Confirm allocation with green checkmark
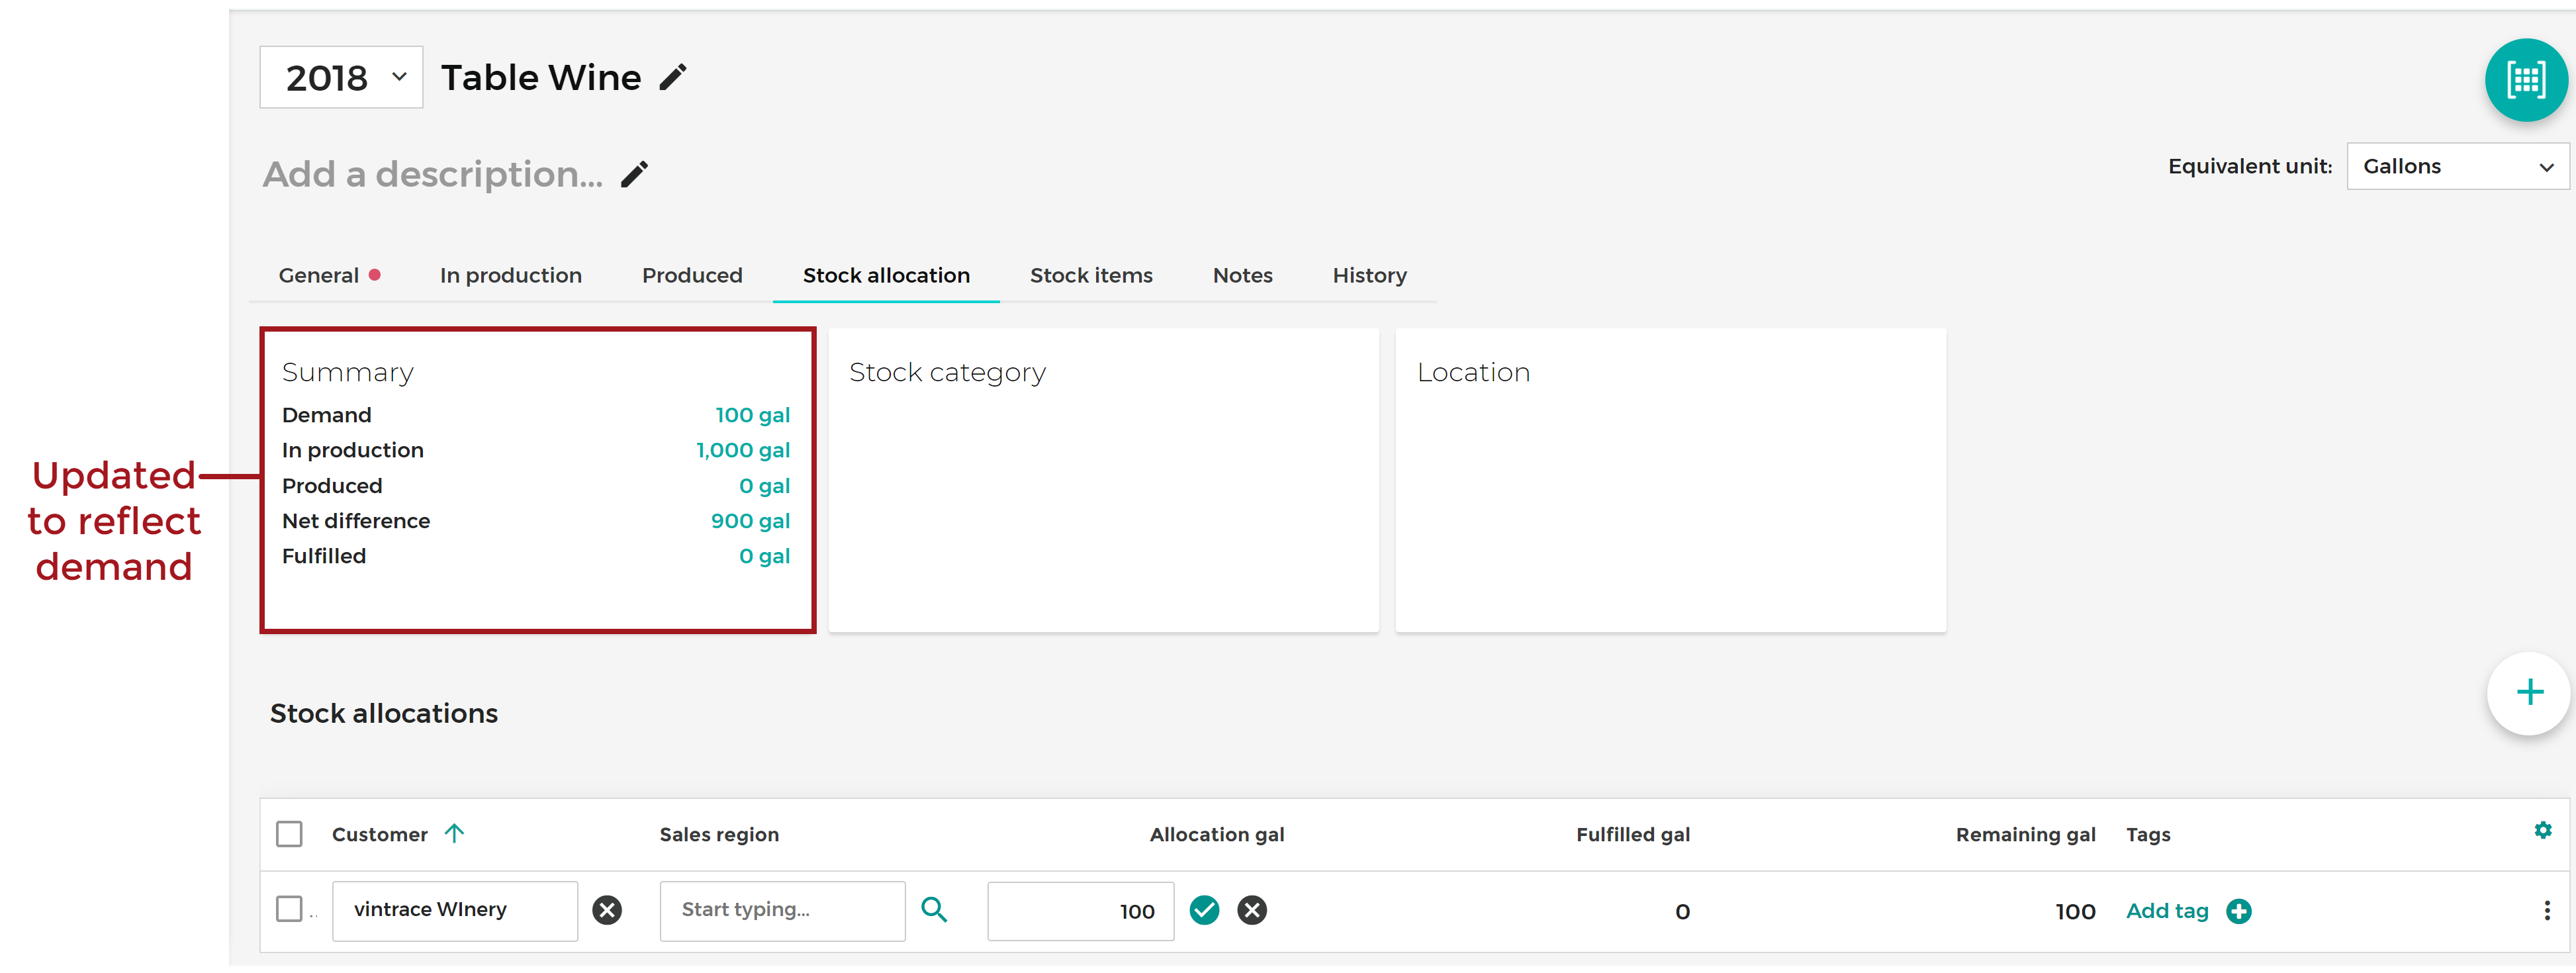Image resolution: width=2576 pixels, height=973 pixels. (1204, 910)
